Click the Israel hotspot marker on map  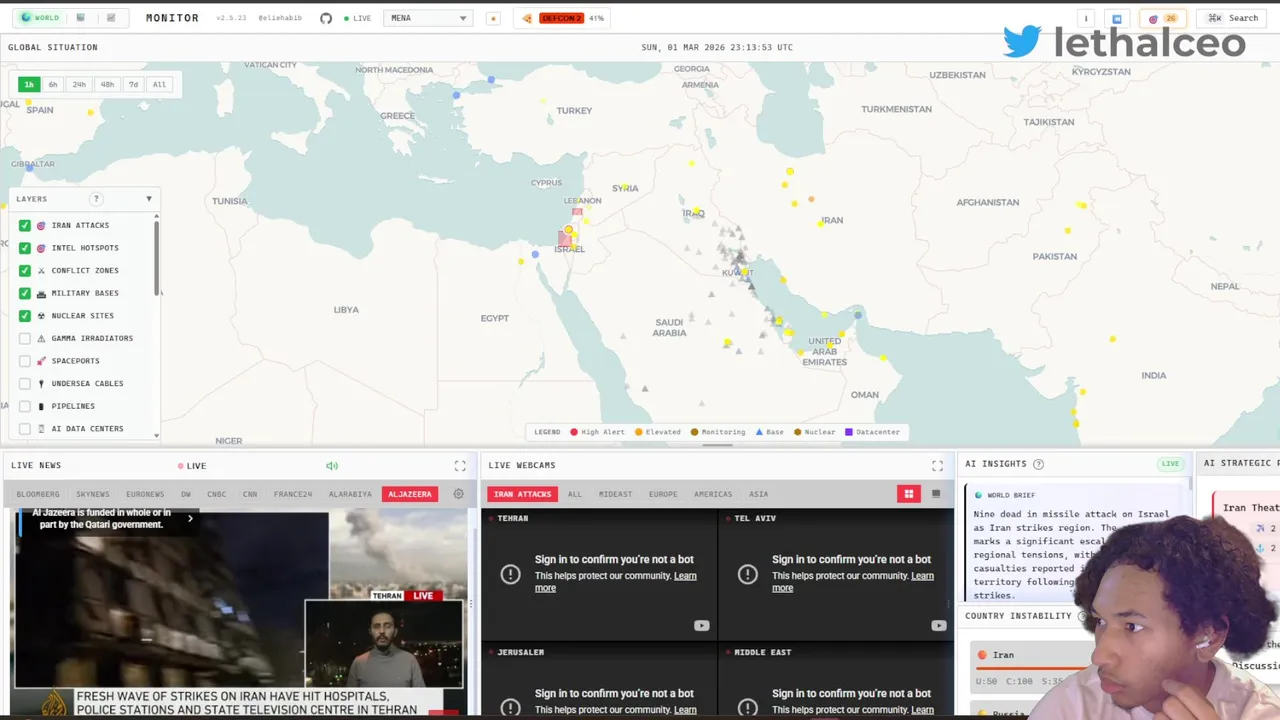point(568,230)
